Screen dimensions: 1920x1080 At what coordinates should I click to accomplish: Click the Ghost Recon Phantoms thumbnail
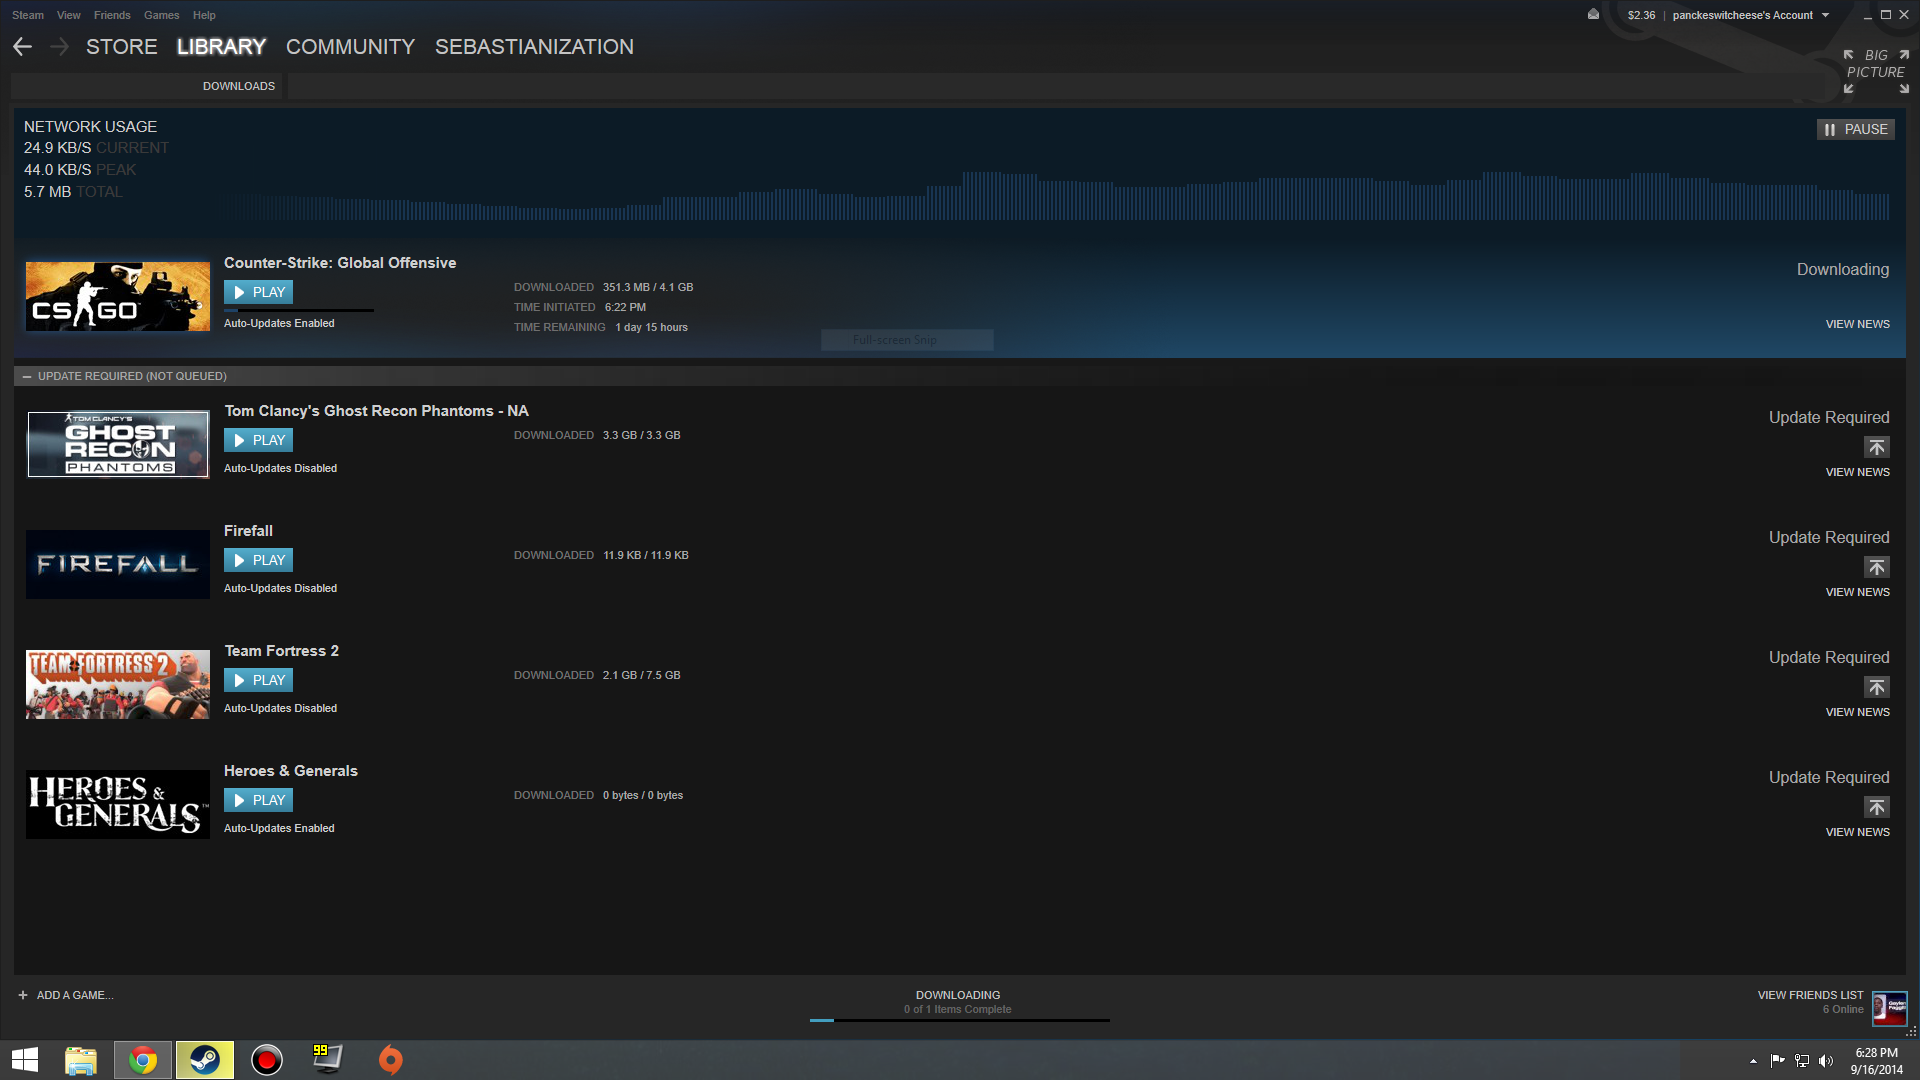(118, 444)
